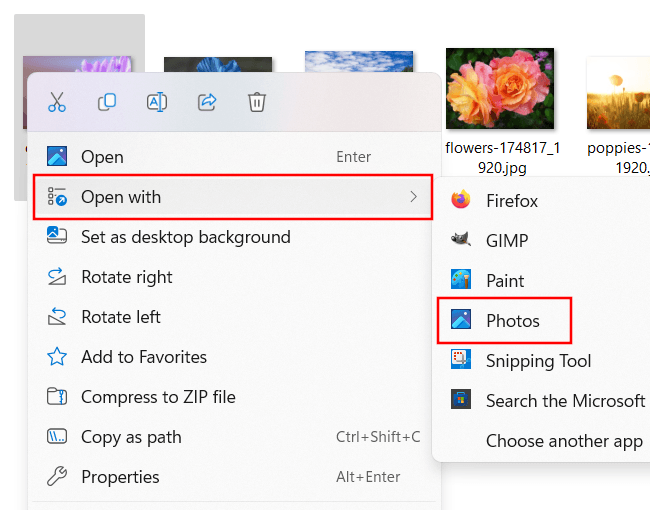The width and height of the screenshot is (650, 510).
Task: Click the Copy icon in context menu
Action: pos(107,102)
